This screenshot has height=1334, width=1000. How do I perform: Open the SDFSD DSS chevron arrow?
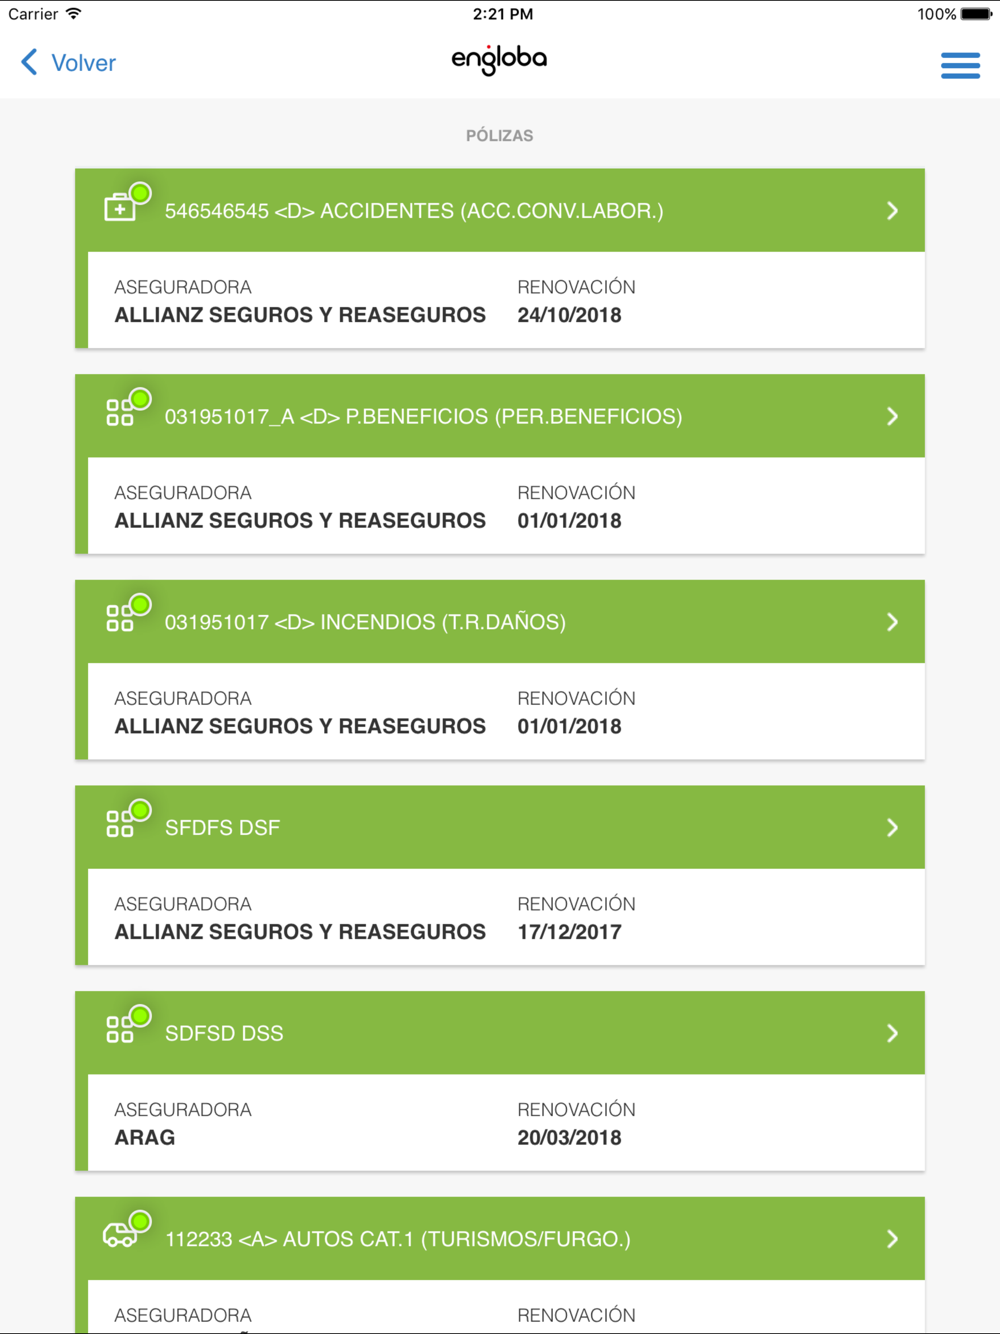click(x=892, y=1034)
